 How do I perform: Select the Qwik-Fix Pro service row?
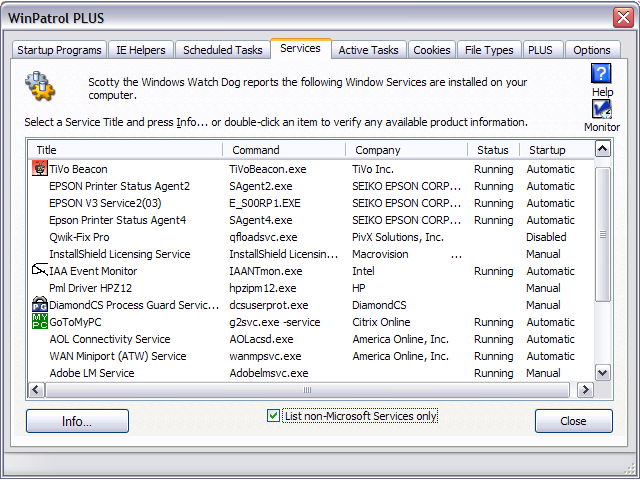pyautogui.click(x=79, y=237)
